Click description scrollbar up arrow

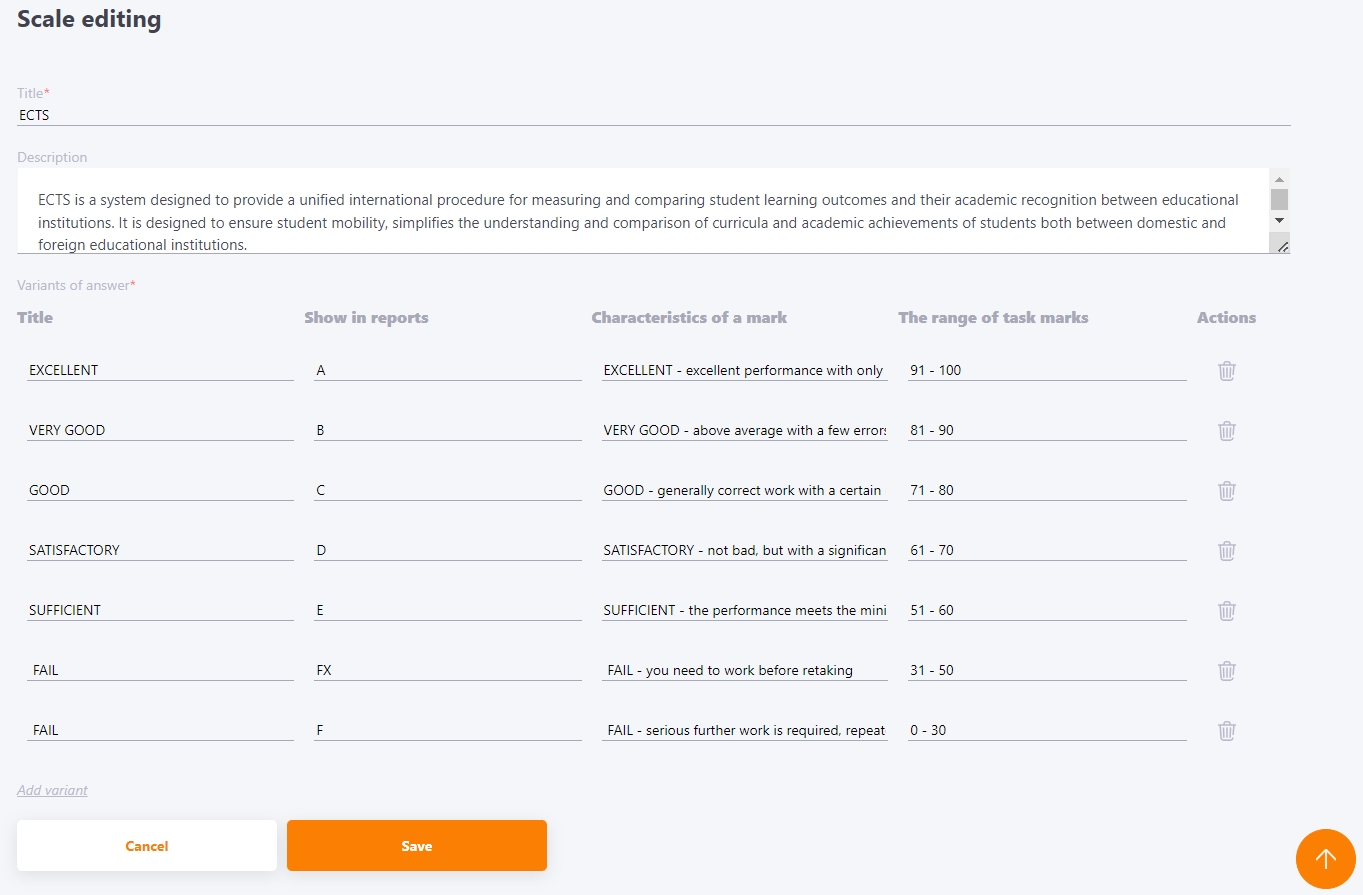pos(1279,179)
